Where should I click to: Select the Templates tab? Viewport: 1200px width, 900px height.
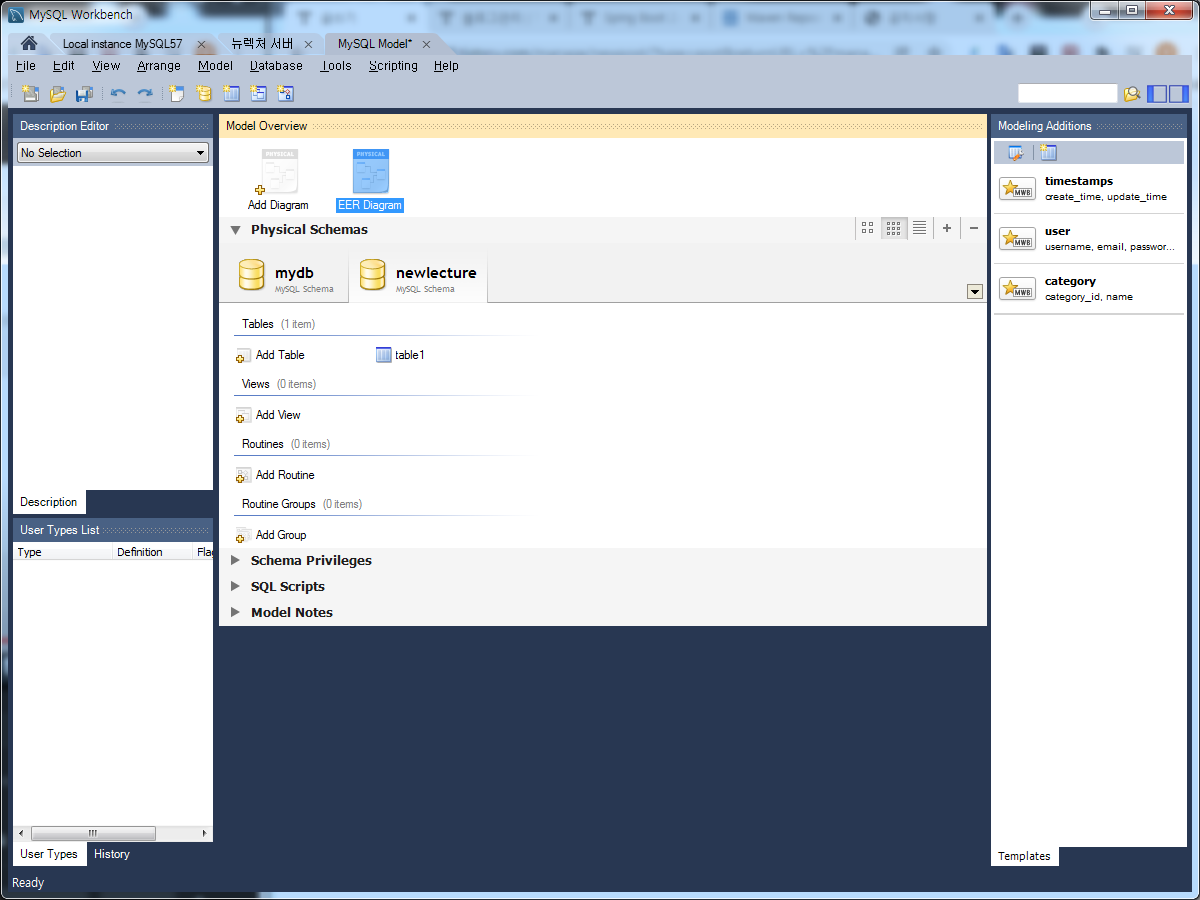pyautogui.click(x=1024, y=856)
